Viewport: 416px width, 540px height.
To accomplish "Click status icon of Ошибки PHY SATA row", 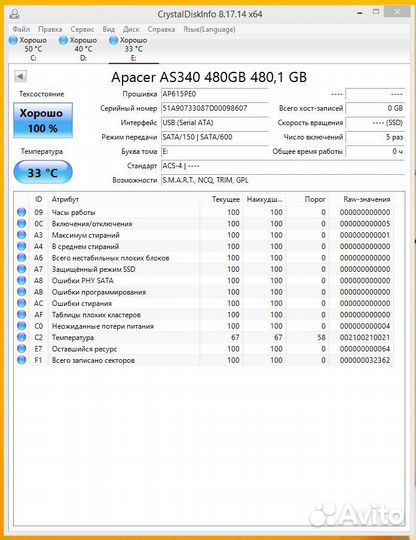I will pyautogui.click(x=21, y=280).
